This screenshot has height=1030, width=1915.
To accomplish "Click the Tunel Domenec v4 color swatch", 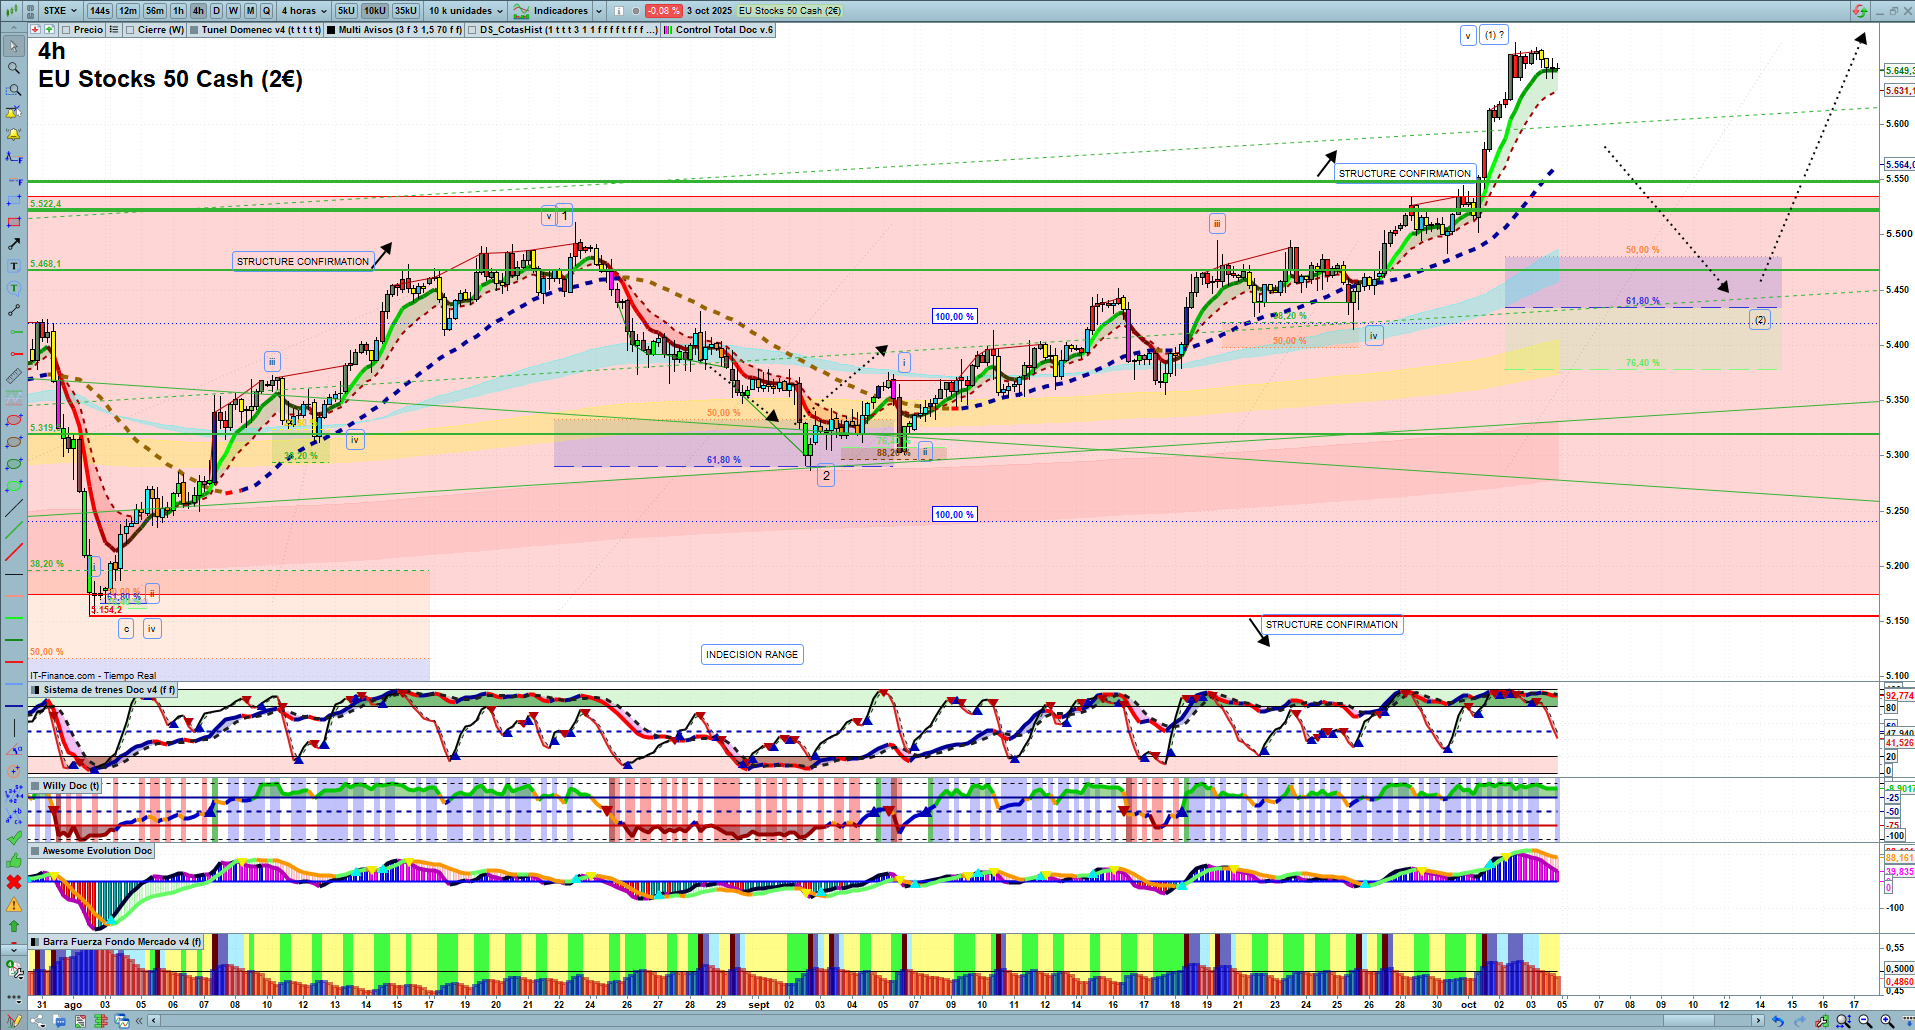I will click(194, 30).
